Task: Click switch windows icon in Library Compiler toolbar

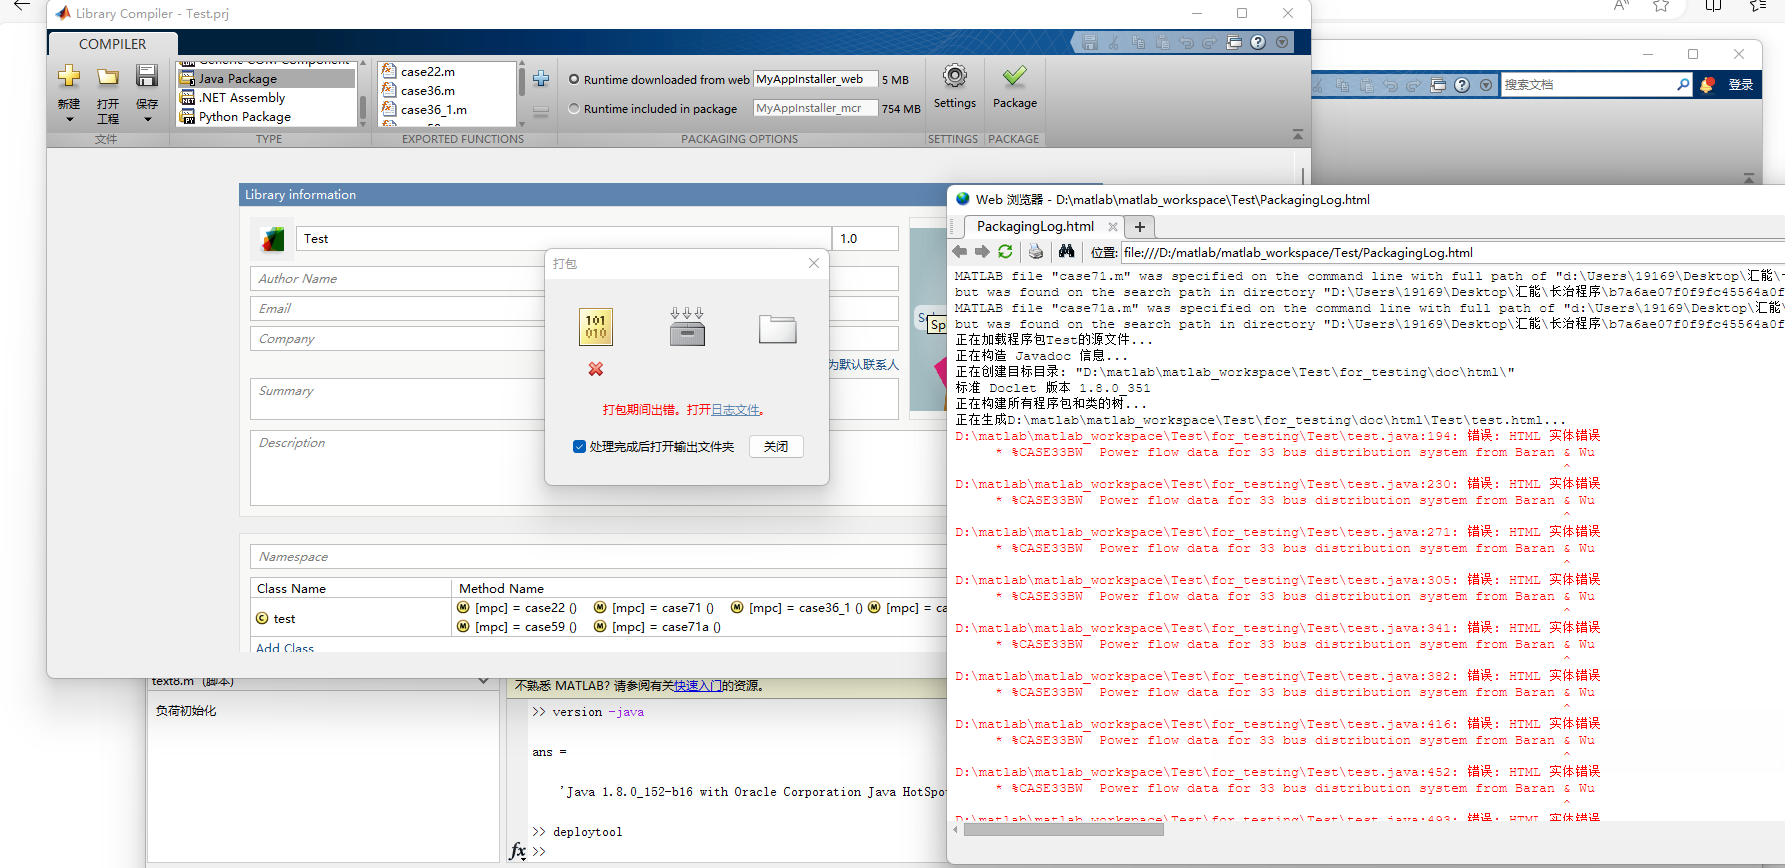Action: (1234, 42)
